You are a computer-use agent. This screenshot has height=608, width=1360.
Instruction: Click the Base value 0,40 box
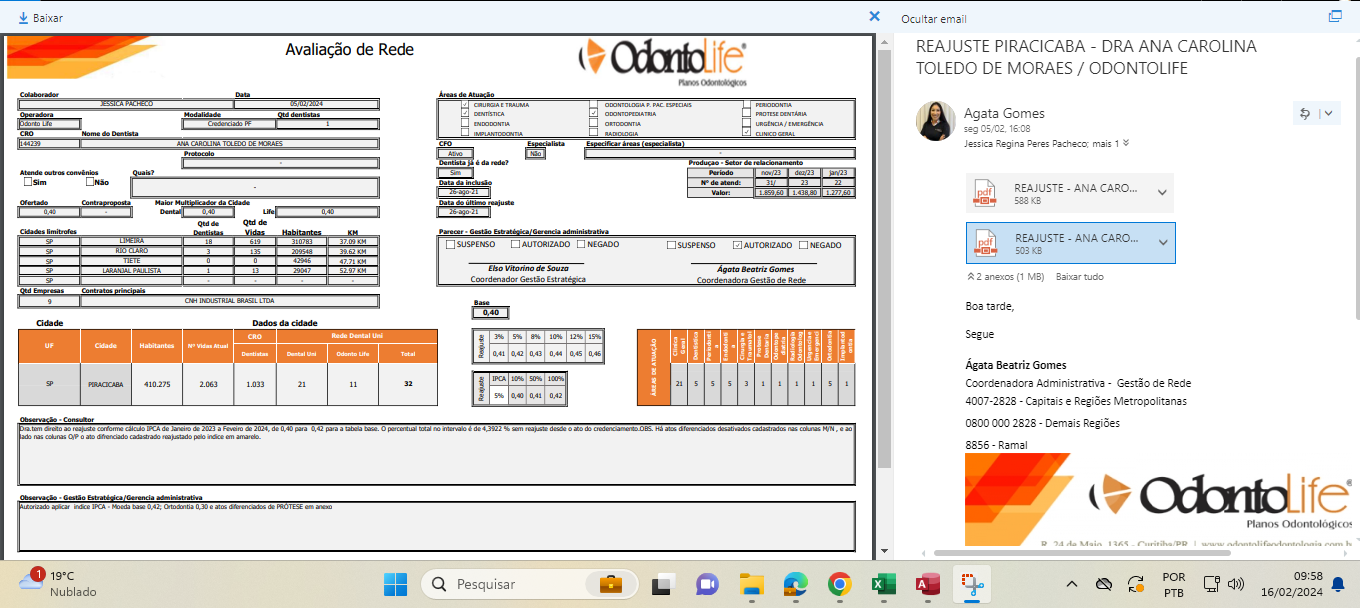pos(490,313)
